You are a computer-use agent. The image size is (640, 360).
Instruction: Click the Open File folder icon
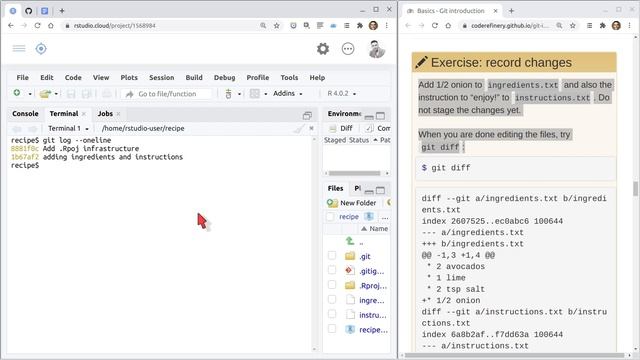[45, 93]
